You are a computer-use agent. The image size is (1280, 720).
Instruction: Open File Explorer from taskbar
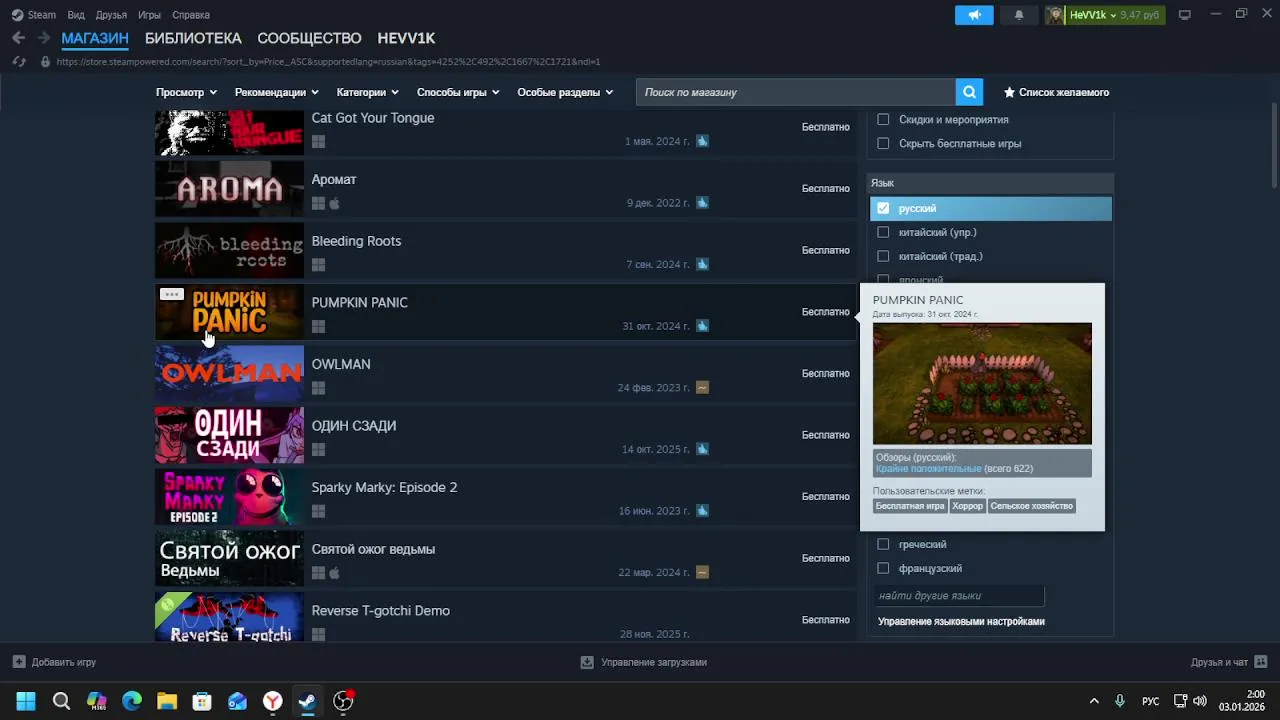[x=167, y=701]
